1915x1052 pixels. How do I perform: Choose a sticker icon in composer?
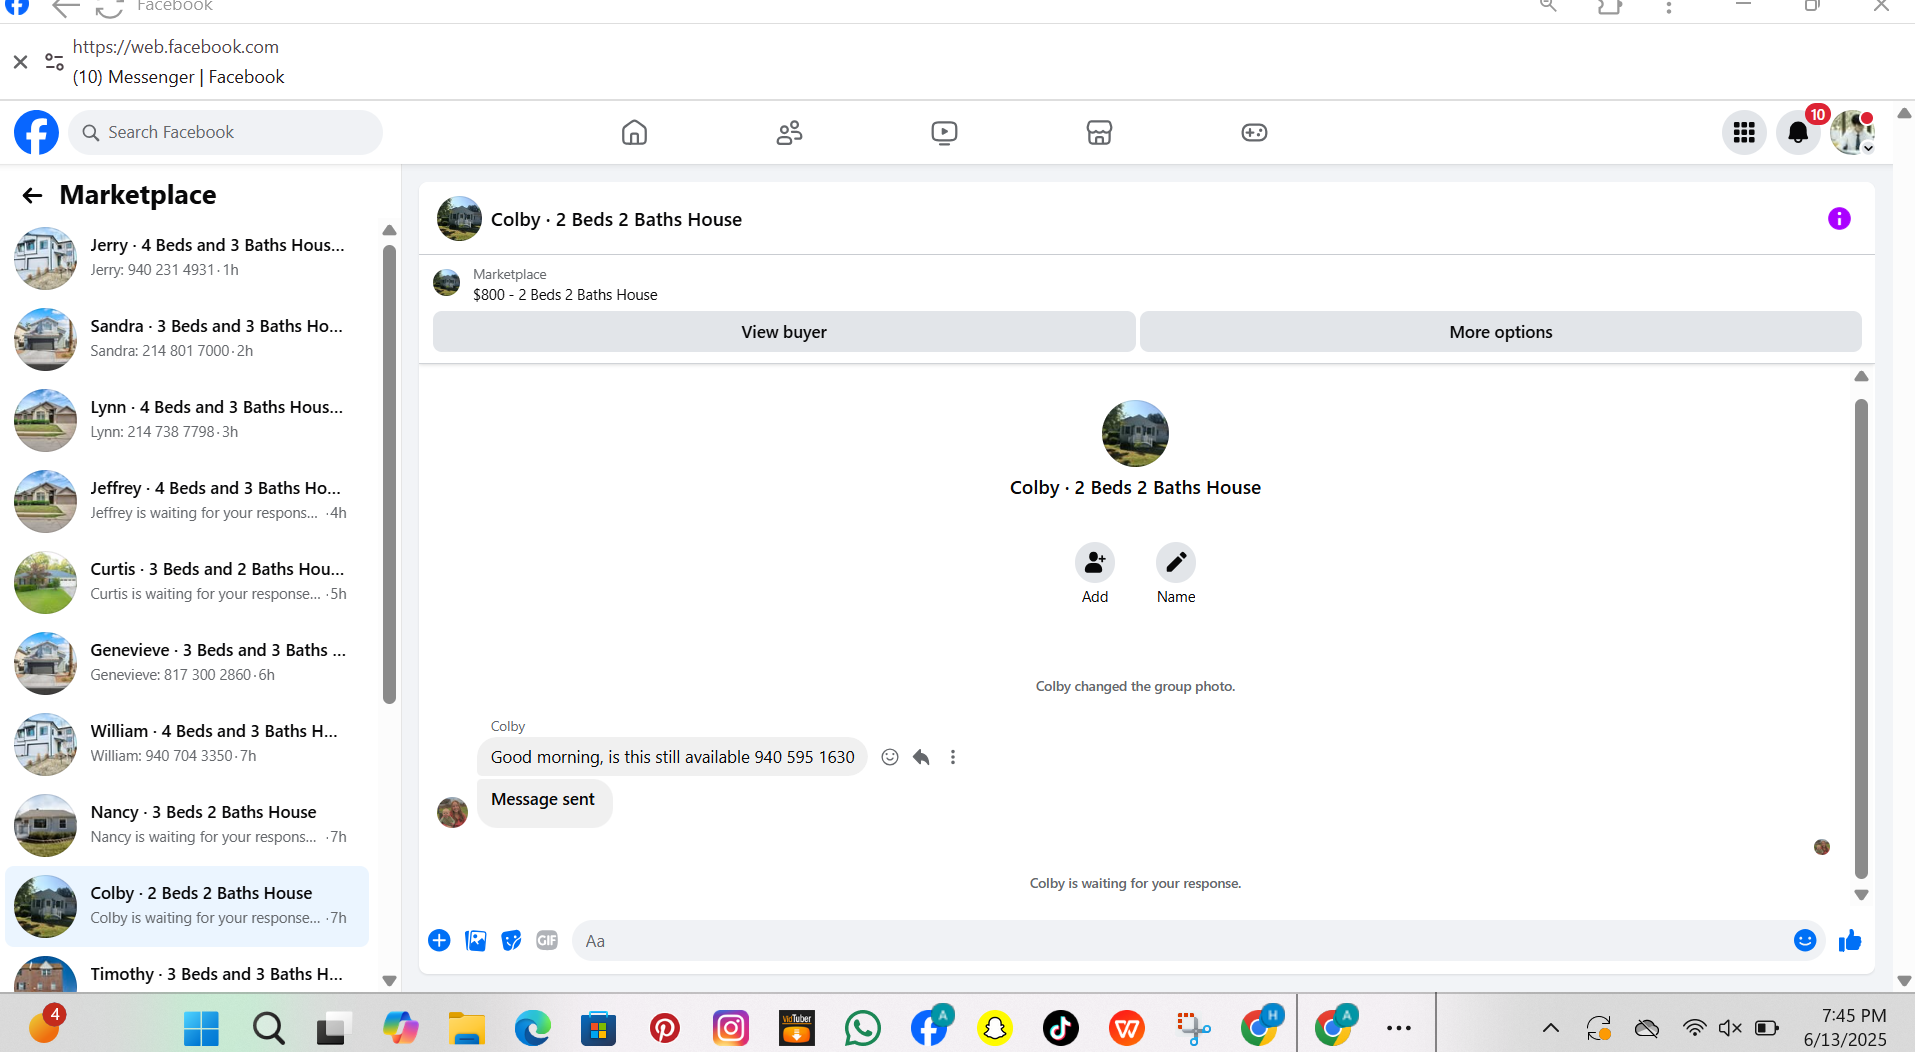click(511, 940)
